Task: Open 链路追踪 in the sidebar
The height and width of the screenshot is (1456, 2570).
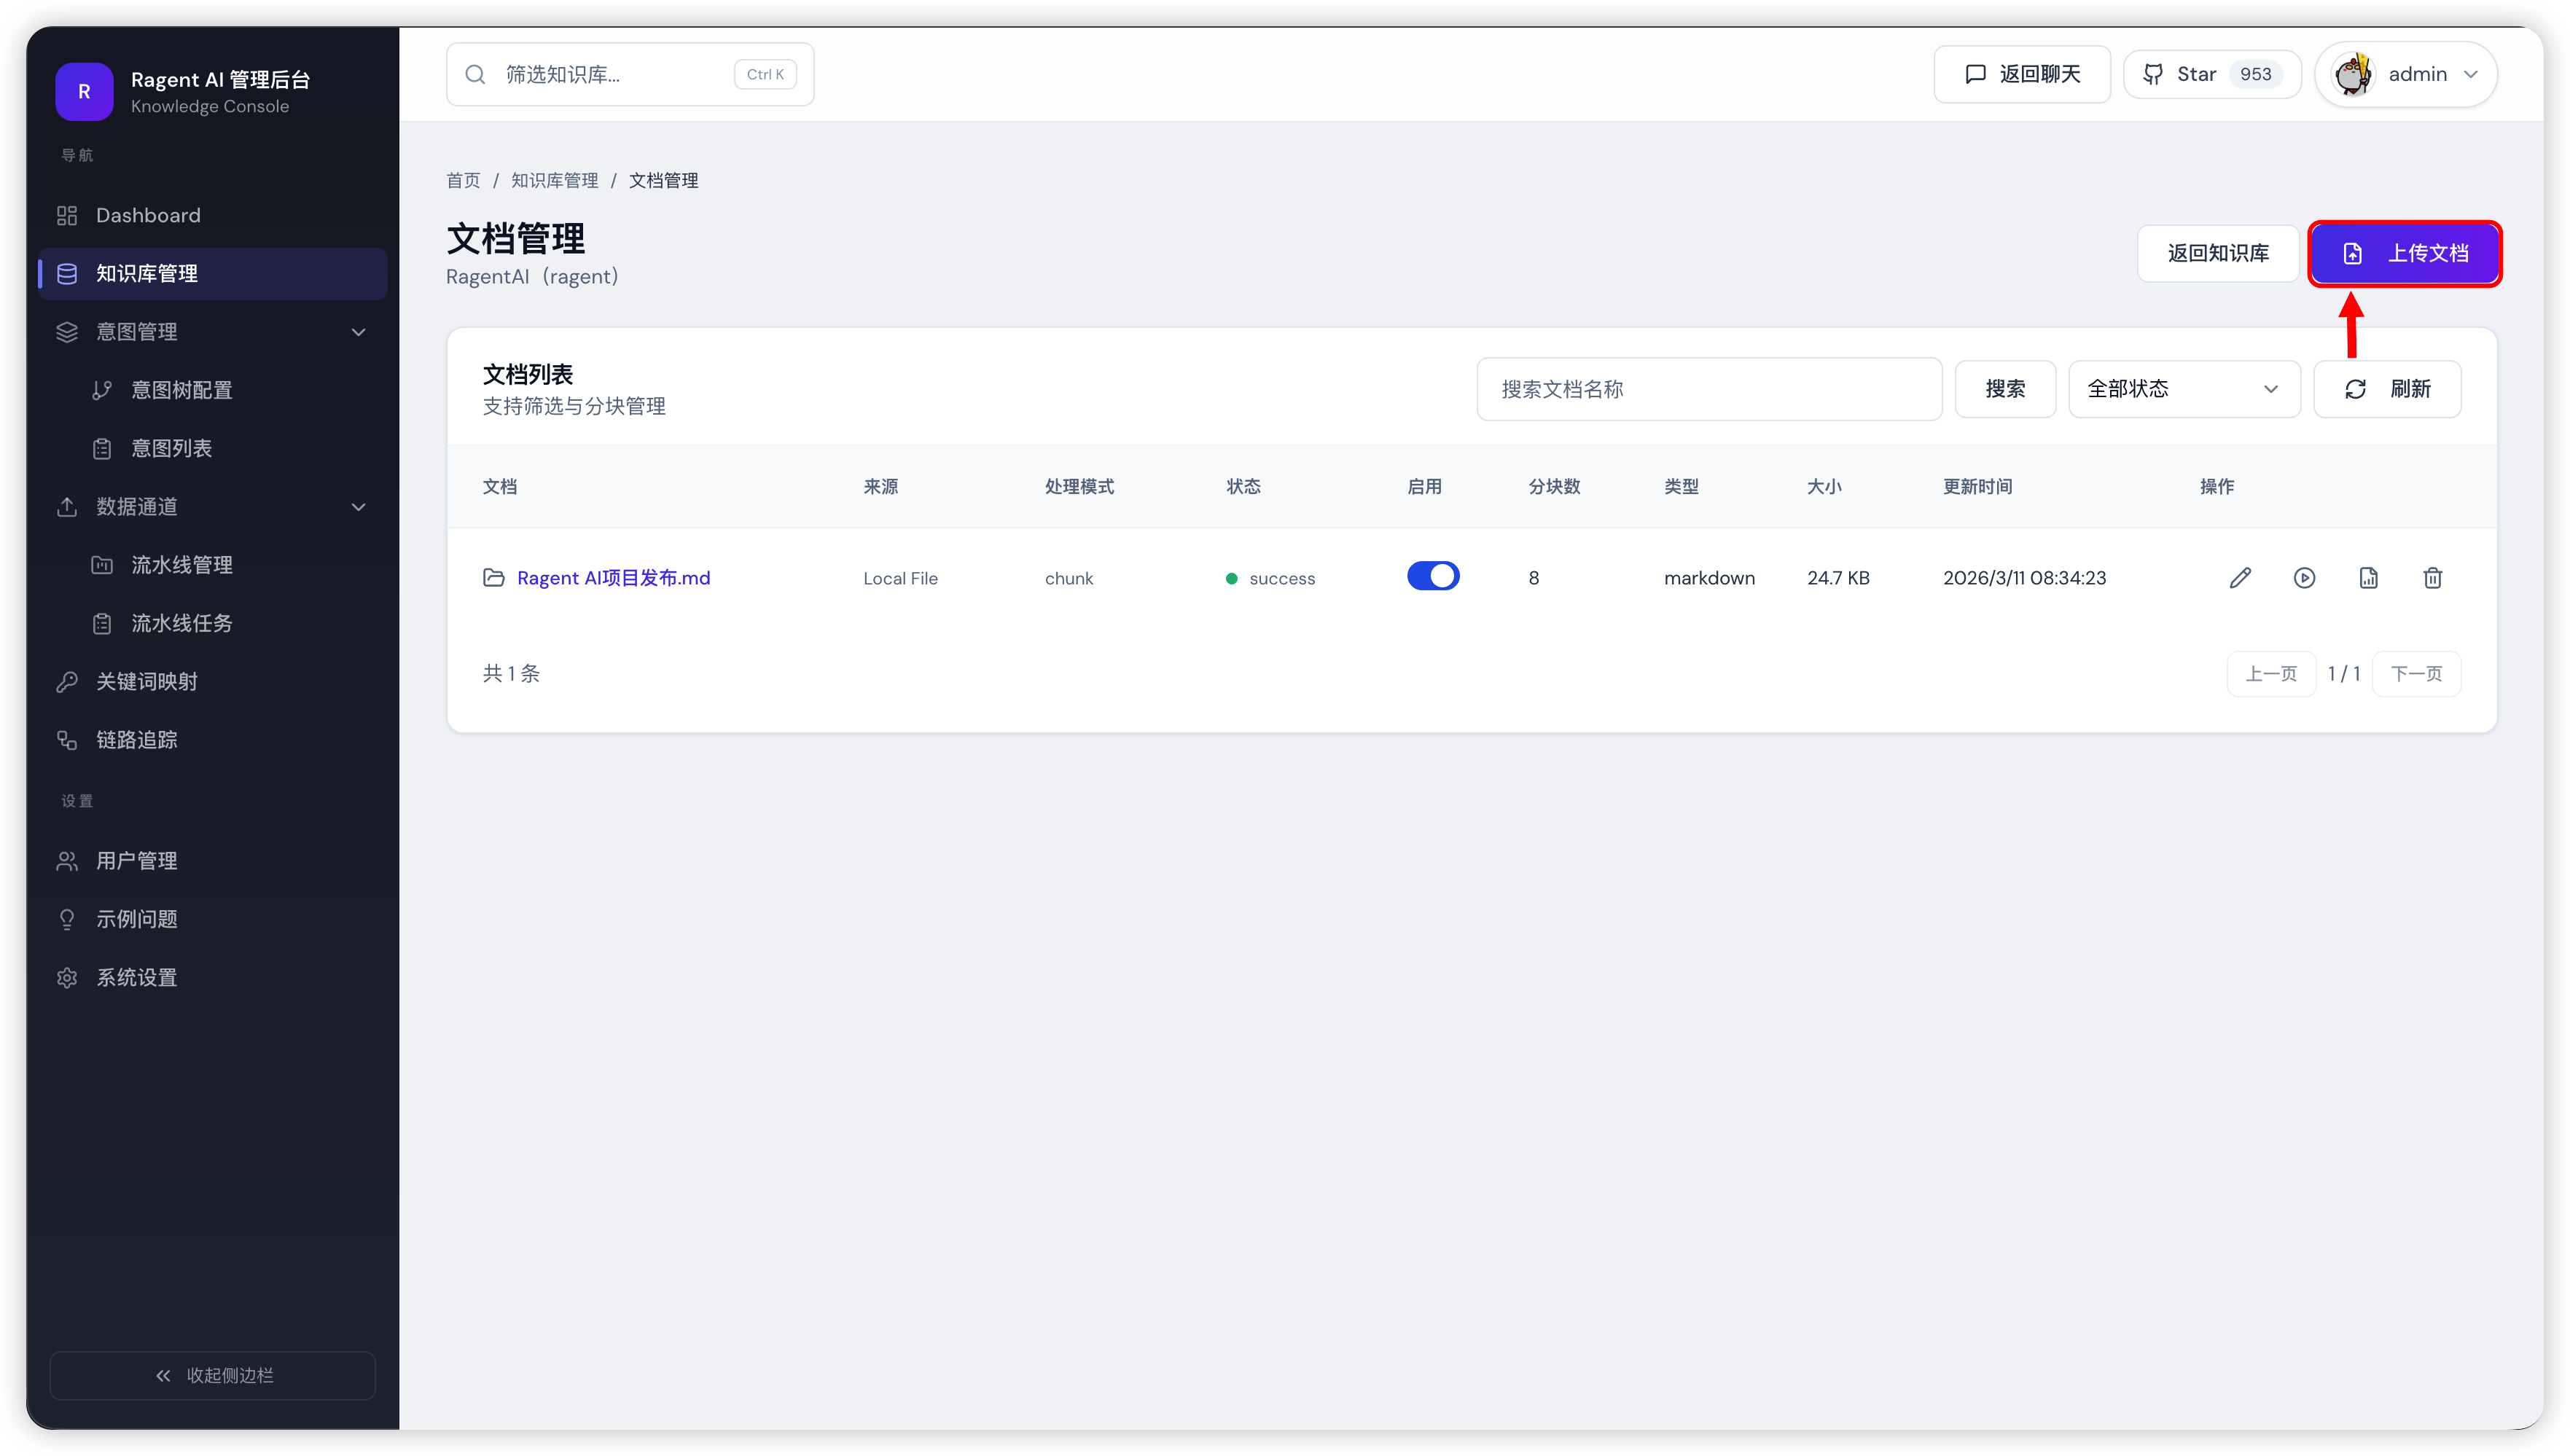Action: click(136, 740)
